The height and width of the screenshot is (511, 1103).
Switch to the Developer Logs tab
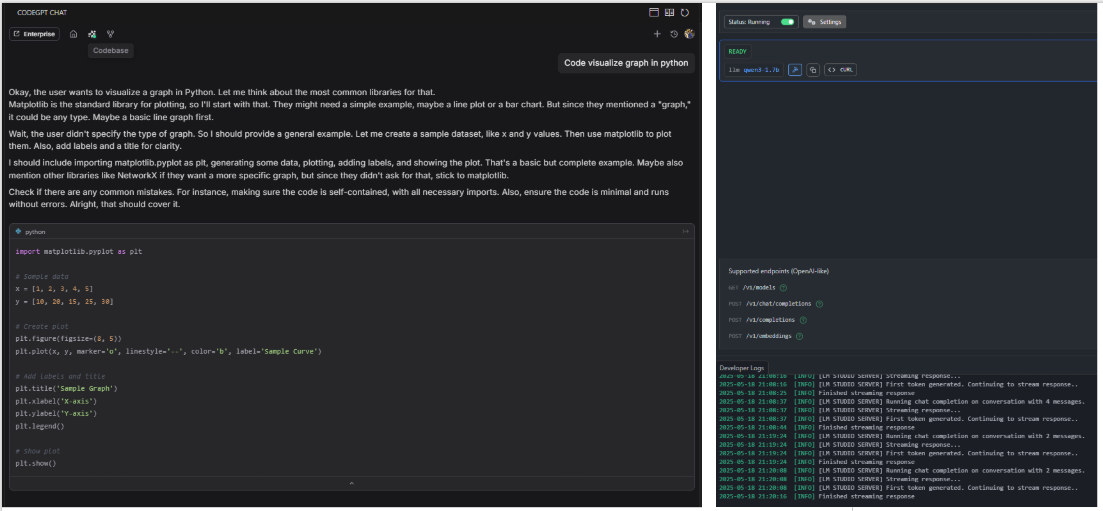click(x=742, y=368)
